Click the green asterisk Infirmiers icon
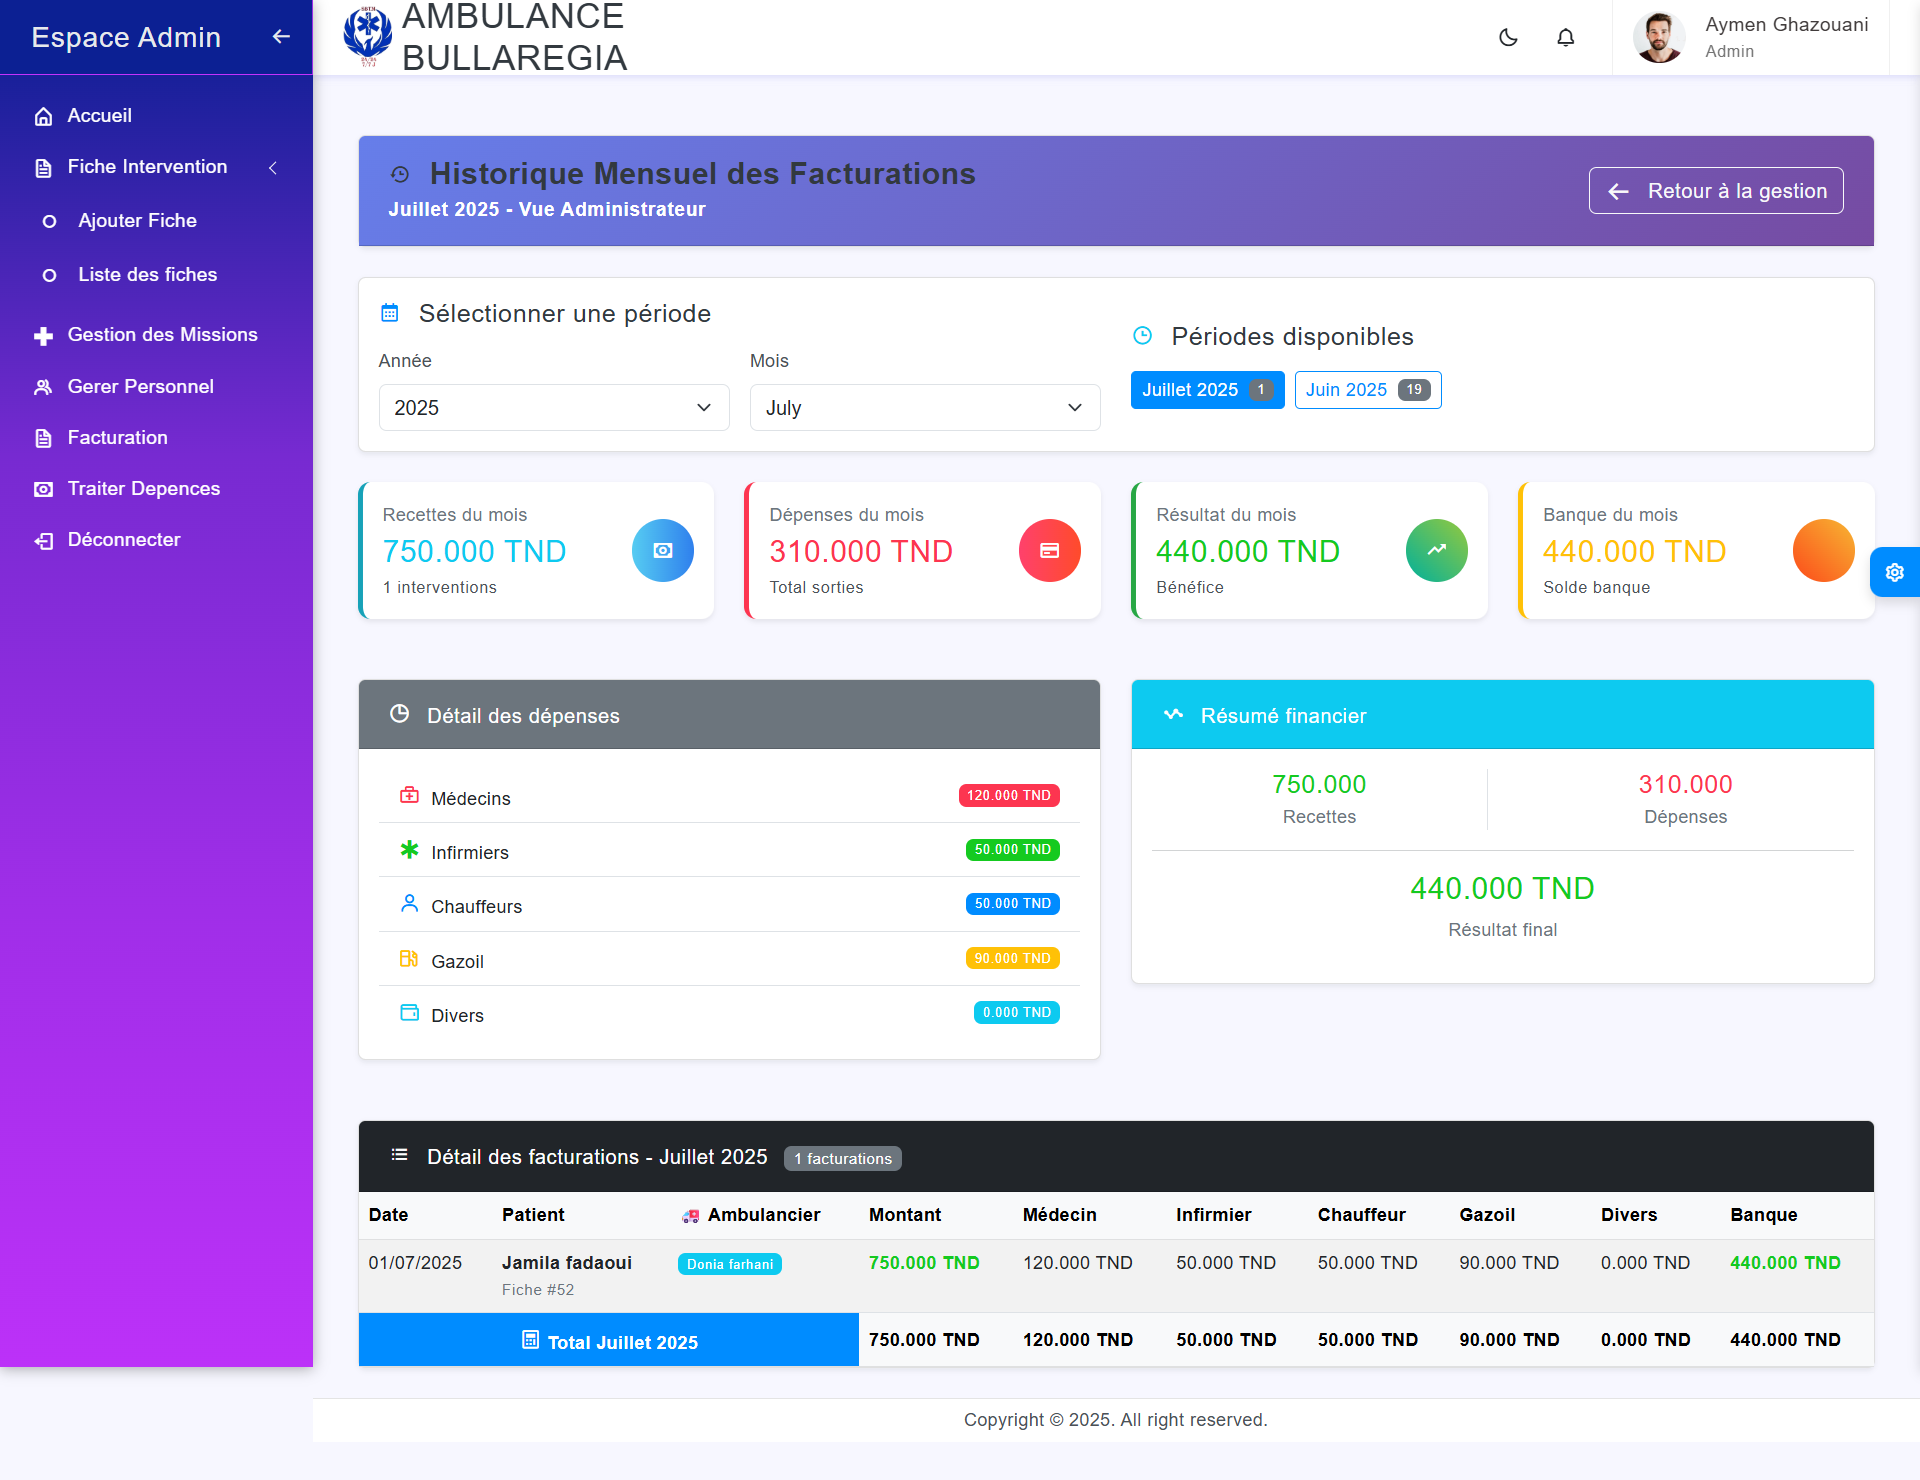 coord(409,850)
